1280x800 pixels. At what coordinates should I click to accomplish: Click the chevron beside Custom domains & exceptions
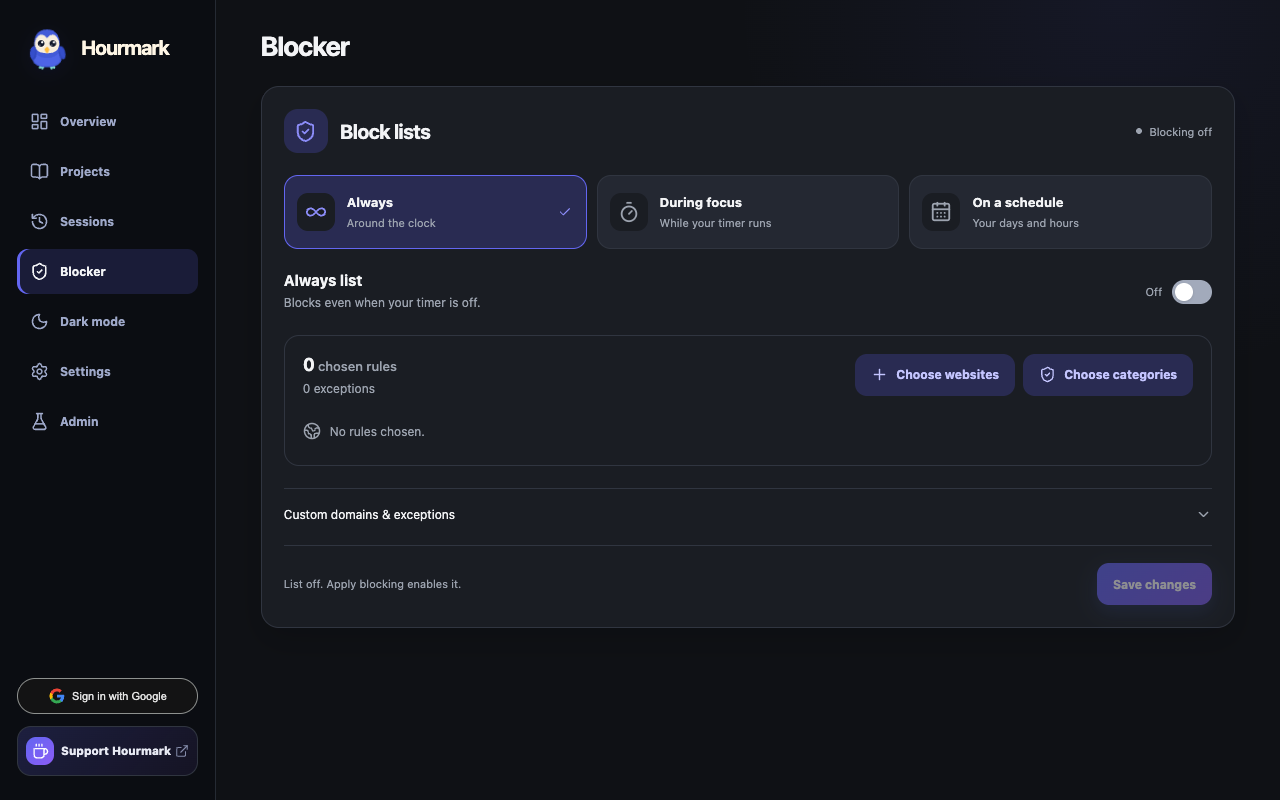tap(1203, 515)
